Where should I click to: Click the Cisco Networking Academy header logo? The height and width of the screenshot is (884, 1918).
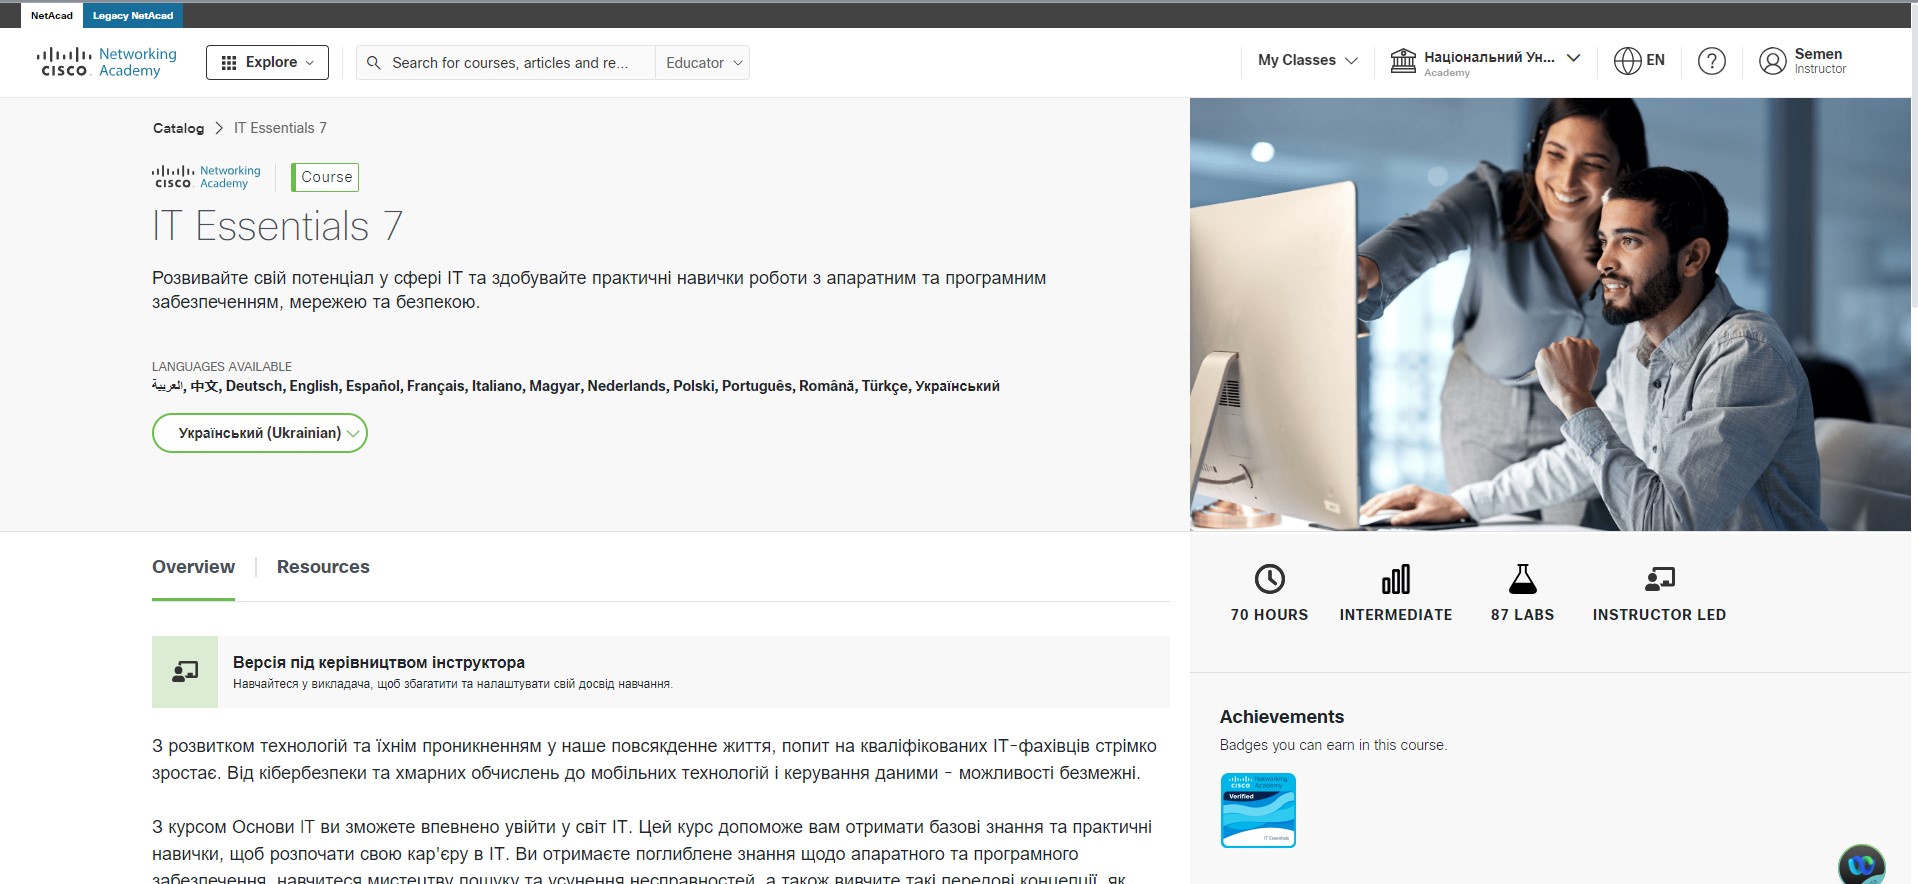107,62
